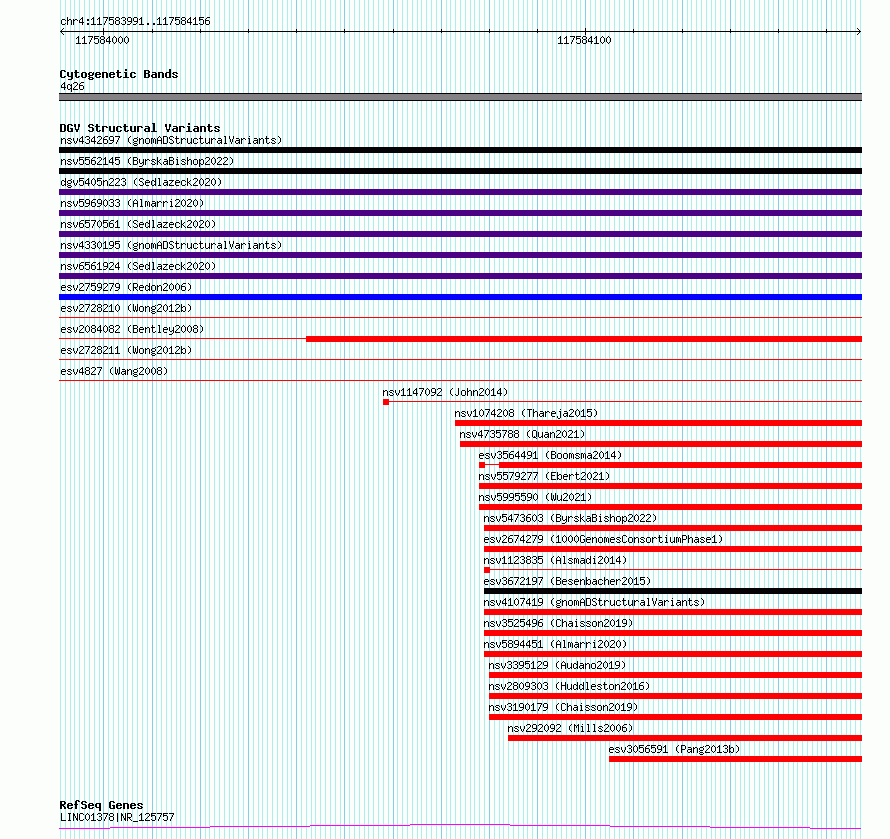The width and height of the screenshot is (890, 839).
Task: Select nsv1123835 (Alsmadi2014) label
Action: tap(555, 560)
